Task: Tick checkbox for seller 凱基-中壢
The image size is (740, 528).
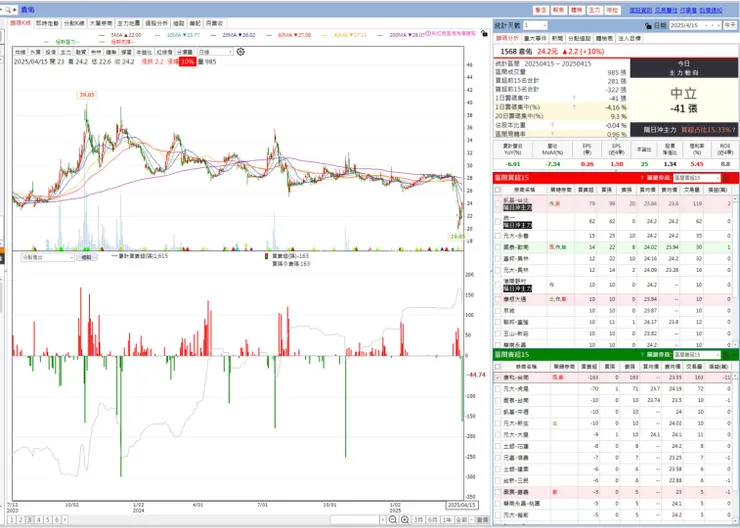Action: pos(497,412)
